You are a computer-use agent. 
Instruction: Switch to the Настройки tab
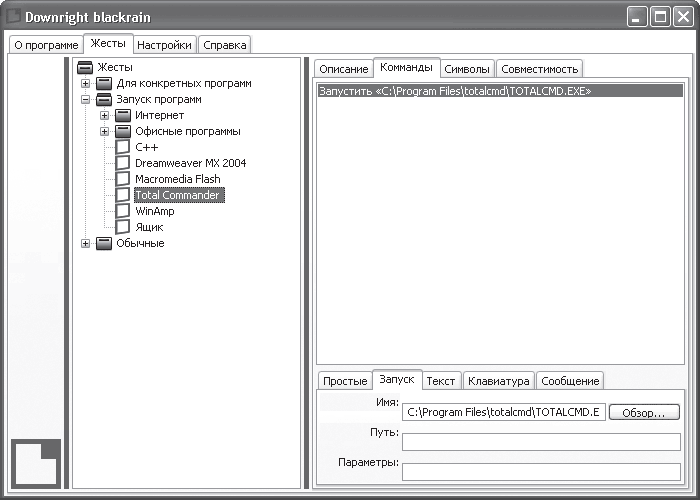(164, 45)
